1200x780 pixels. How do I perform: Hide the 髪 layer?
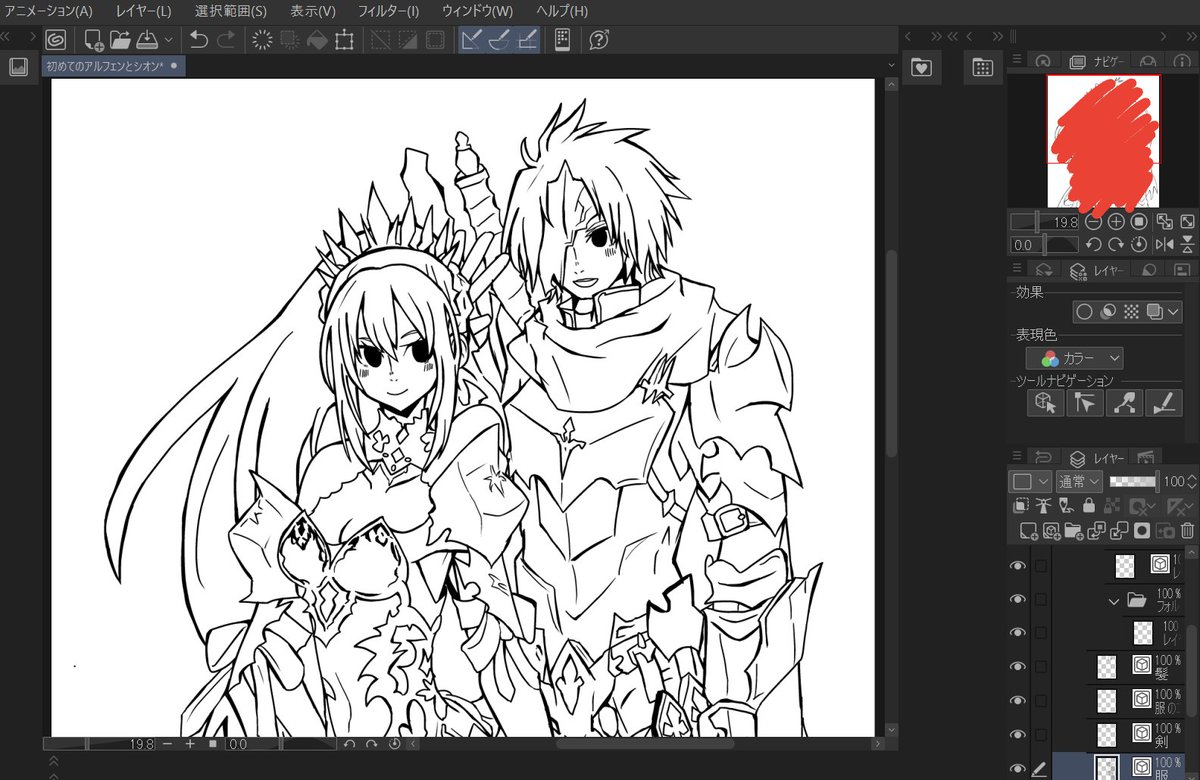[1018, 667]
